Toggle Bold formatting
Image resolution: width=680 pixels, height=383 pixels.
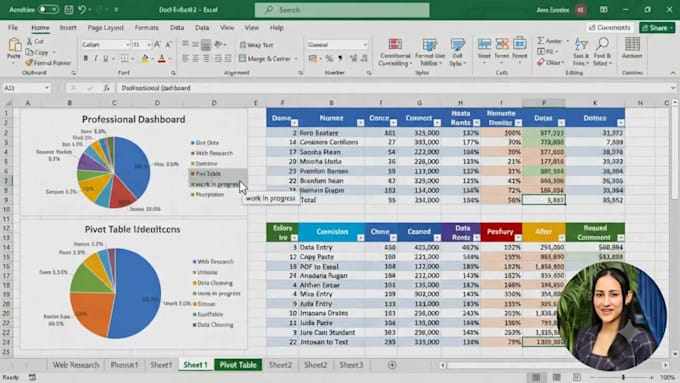tap(86, 59)
